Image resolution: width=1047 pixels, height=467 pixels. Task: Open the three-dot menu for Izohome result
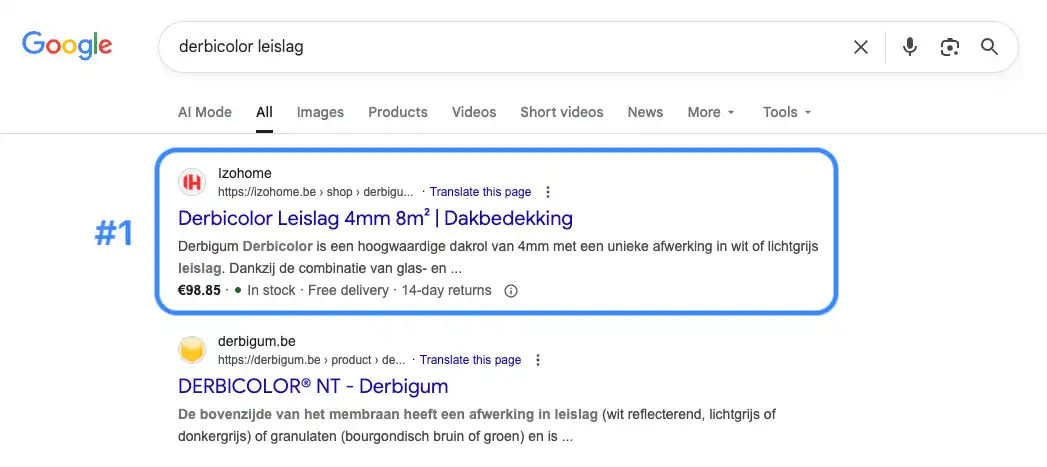[x=548, y=192]
